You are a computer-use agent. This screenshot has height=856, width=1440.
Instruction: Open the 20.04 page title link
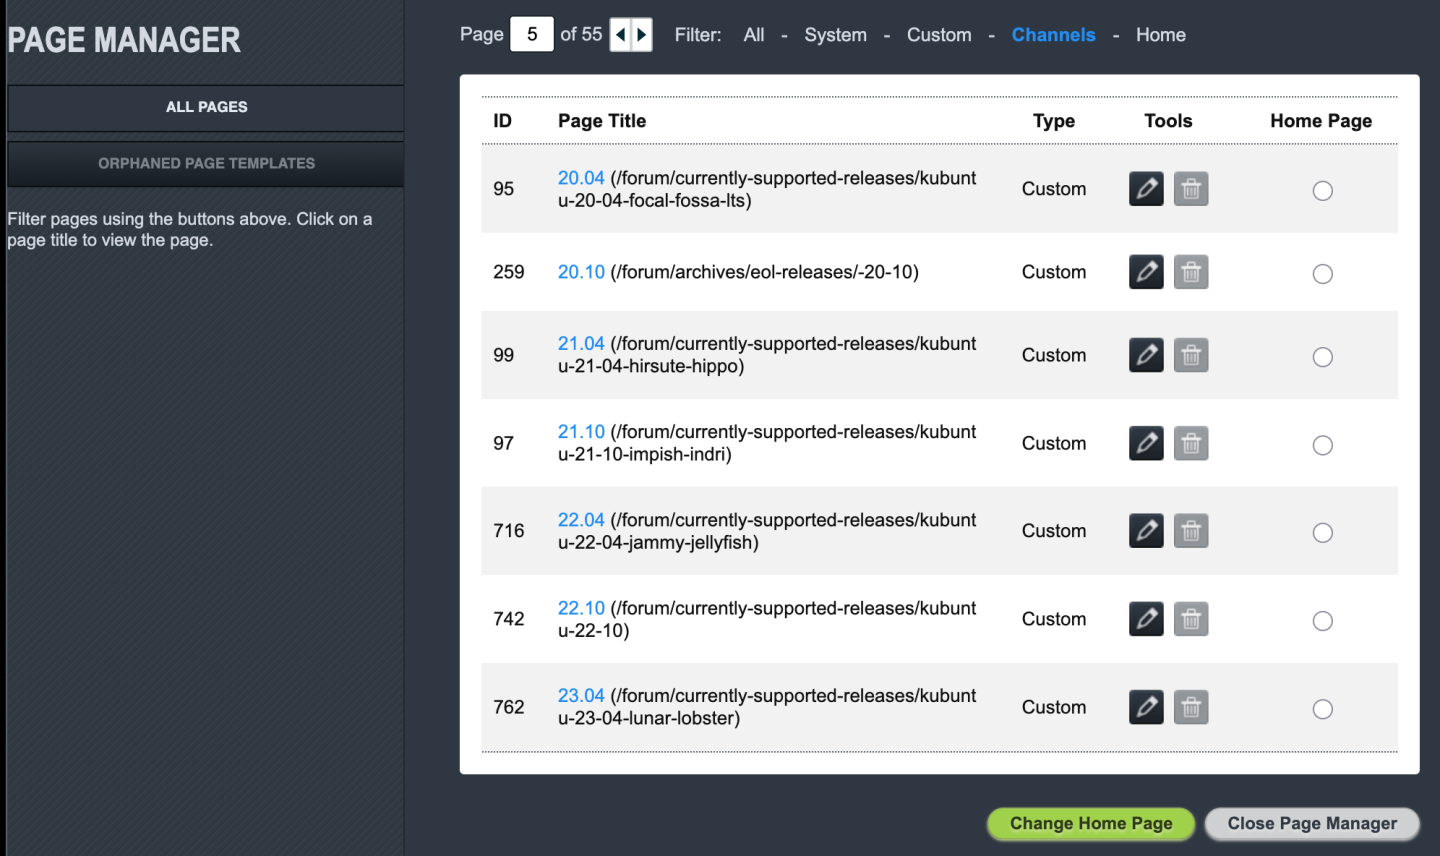coord(581,178)
